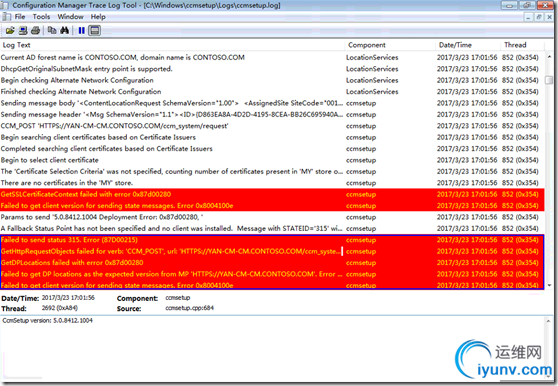Image resolution: width=558 pixels, height=386 pixels.
Task: Sort by Log Text column header
Action: 173,45
